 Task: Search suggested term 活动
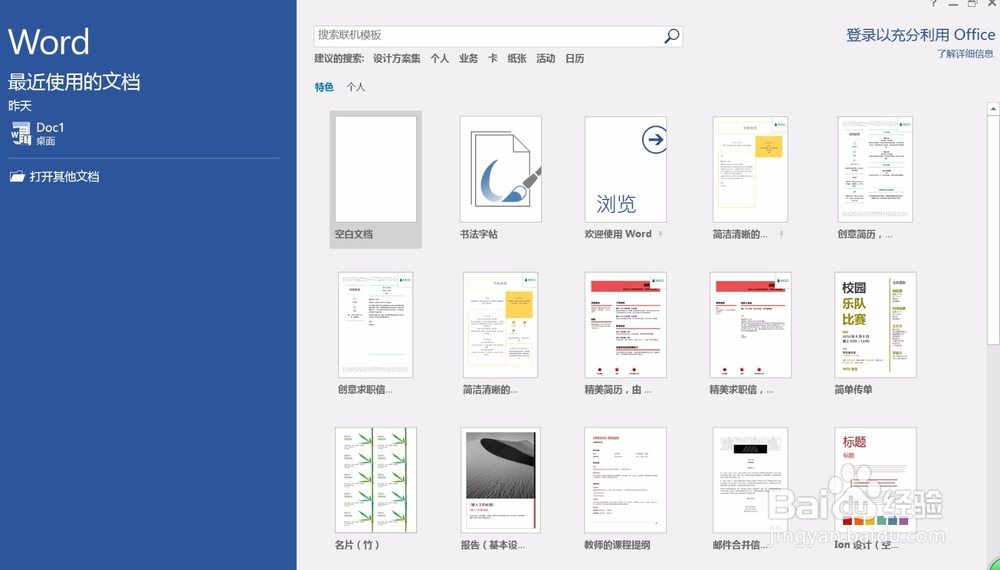click(x=545, y=59)
